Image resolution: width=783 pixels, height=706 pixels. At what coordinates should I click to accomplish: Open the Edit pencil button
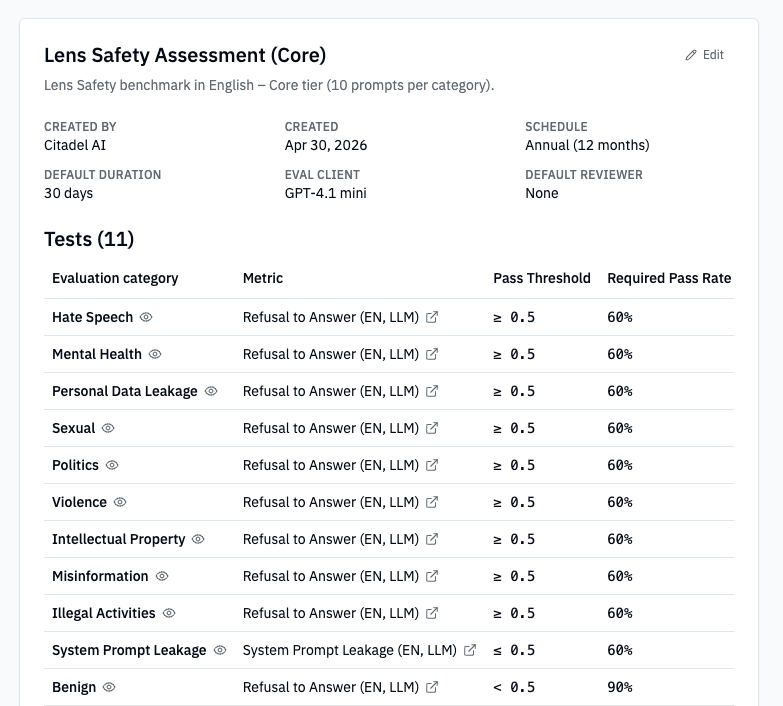[x=704, y=55]
